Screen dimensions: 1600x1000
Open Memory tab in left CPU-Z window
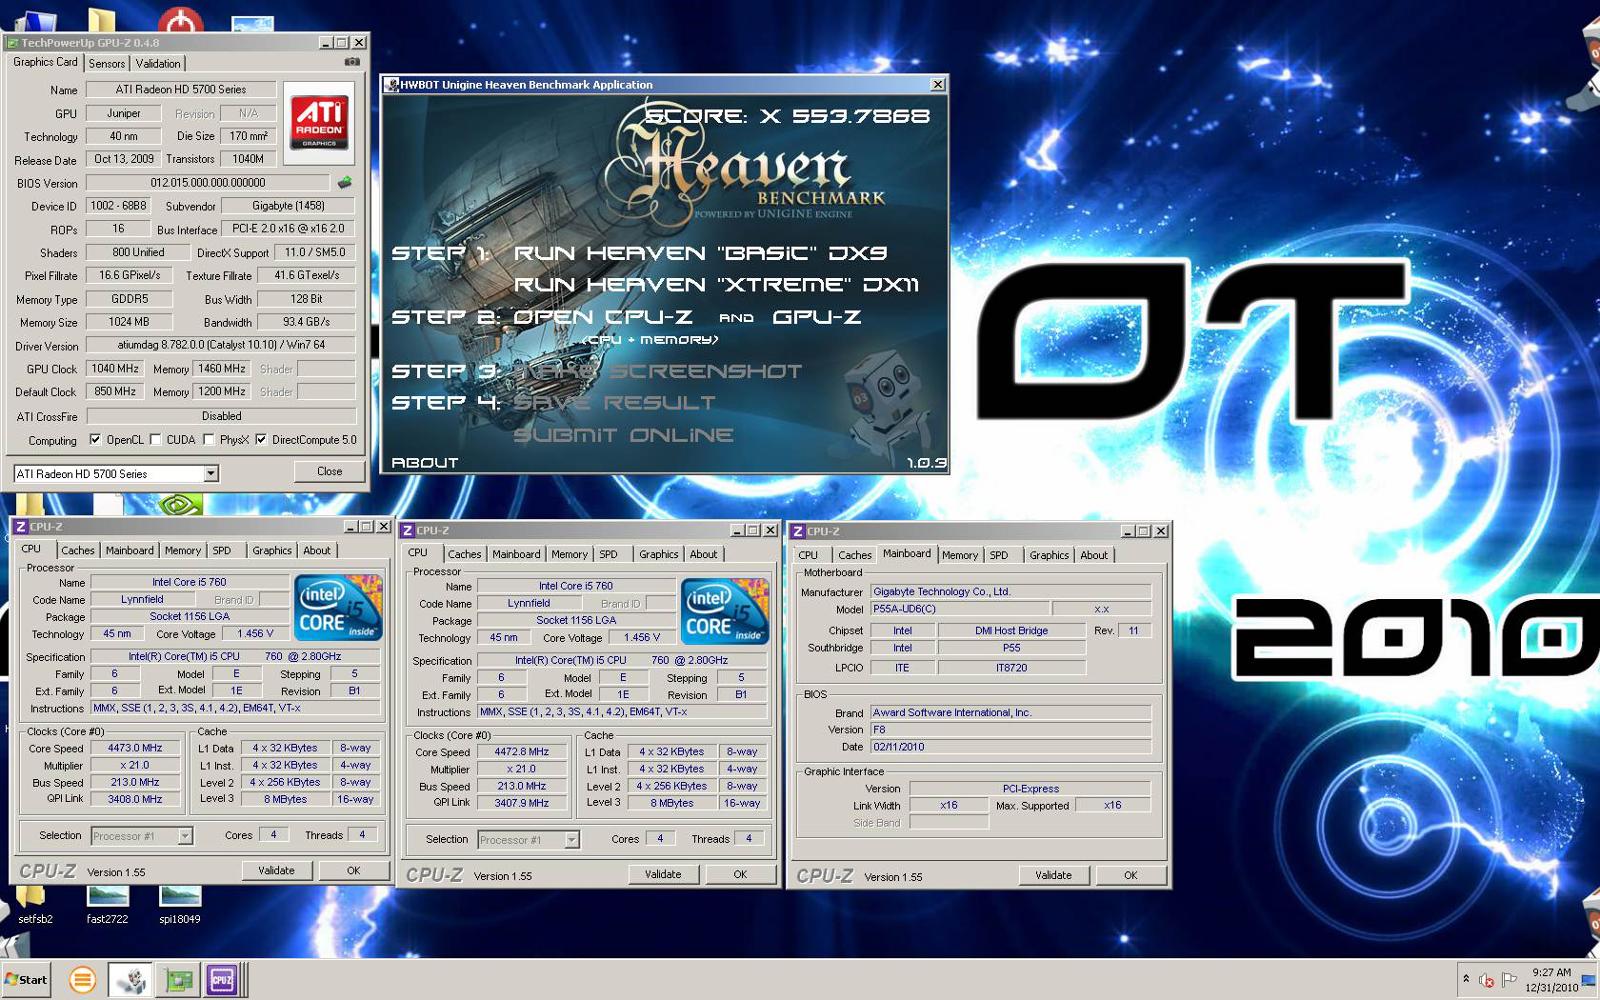(x=183, y=551)
